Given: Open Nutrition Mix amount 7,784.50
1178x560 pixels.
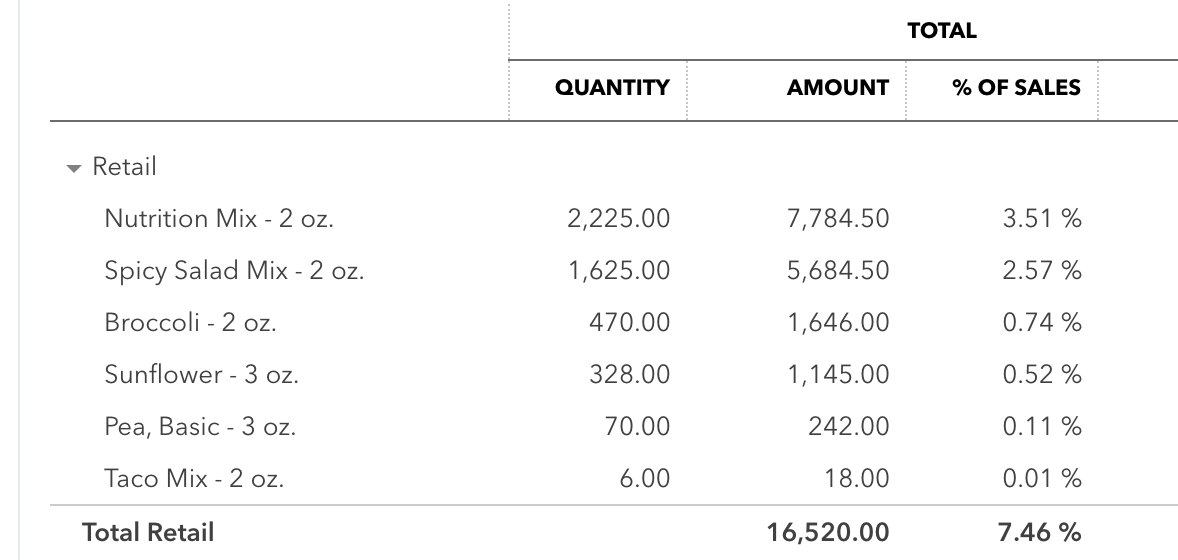Looking at the screenshot, I should (x=838, y=219).
